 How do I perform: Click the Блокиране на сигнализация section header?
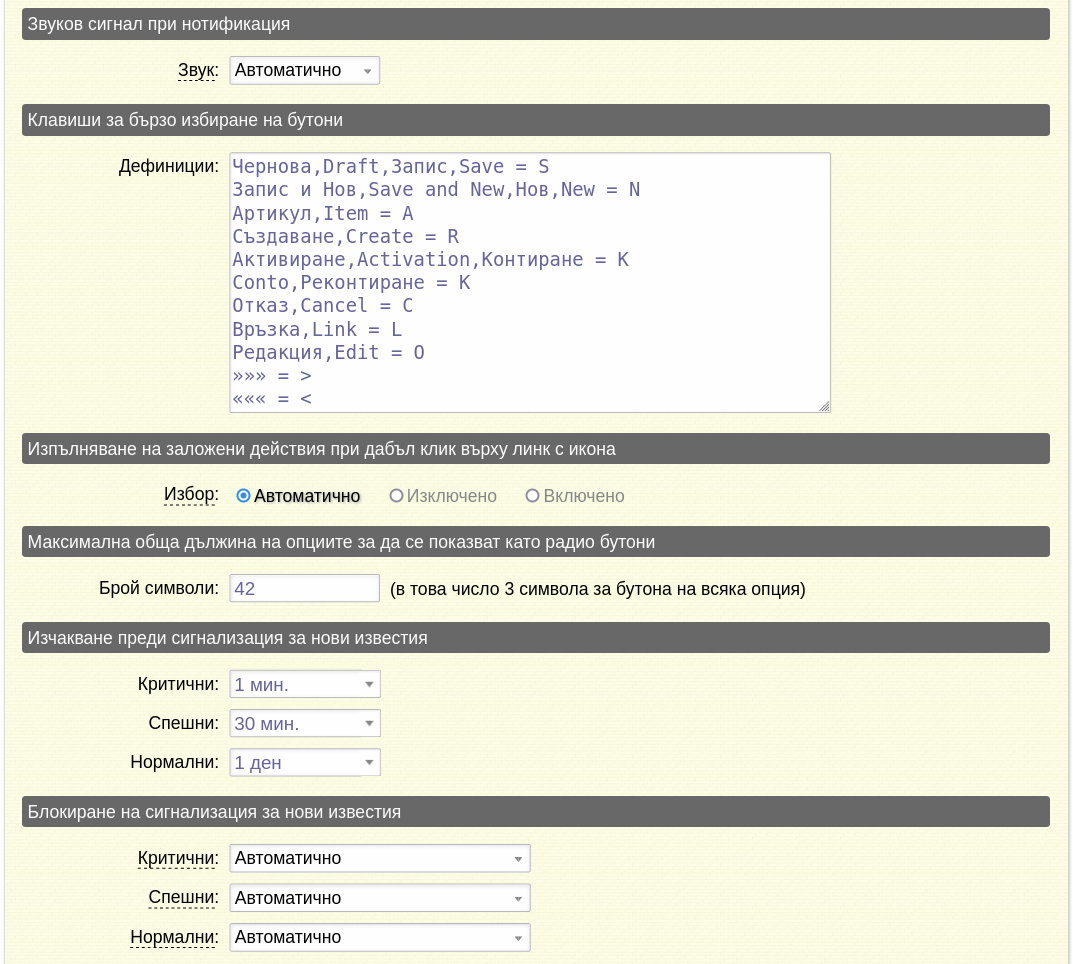coord(536,811)
